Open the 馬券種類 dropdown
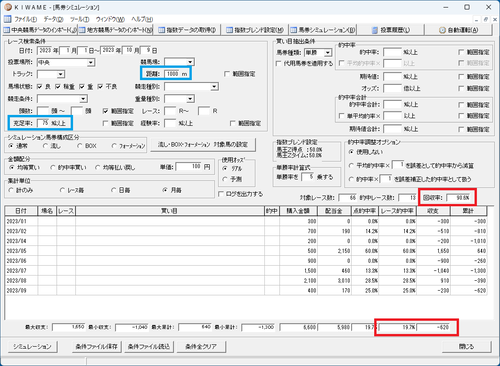Screen dimensions: 500x366 [328, 53]
